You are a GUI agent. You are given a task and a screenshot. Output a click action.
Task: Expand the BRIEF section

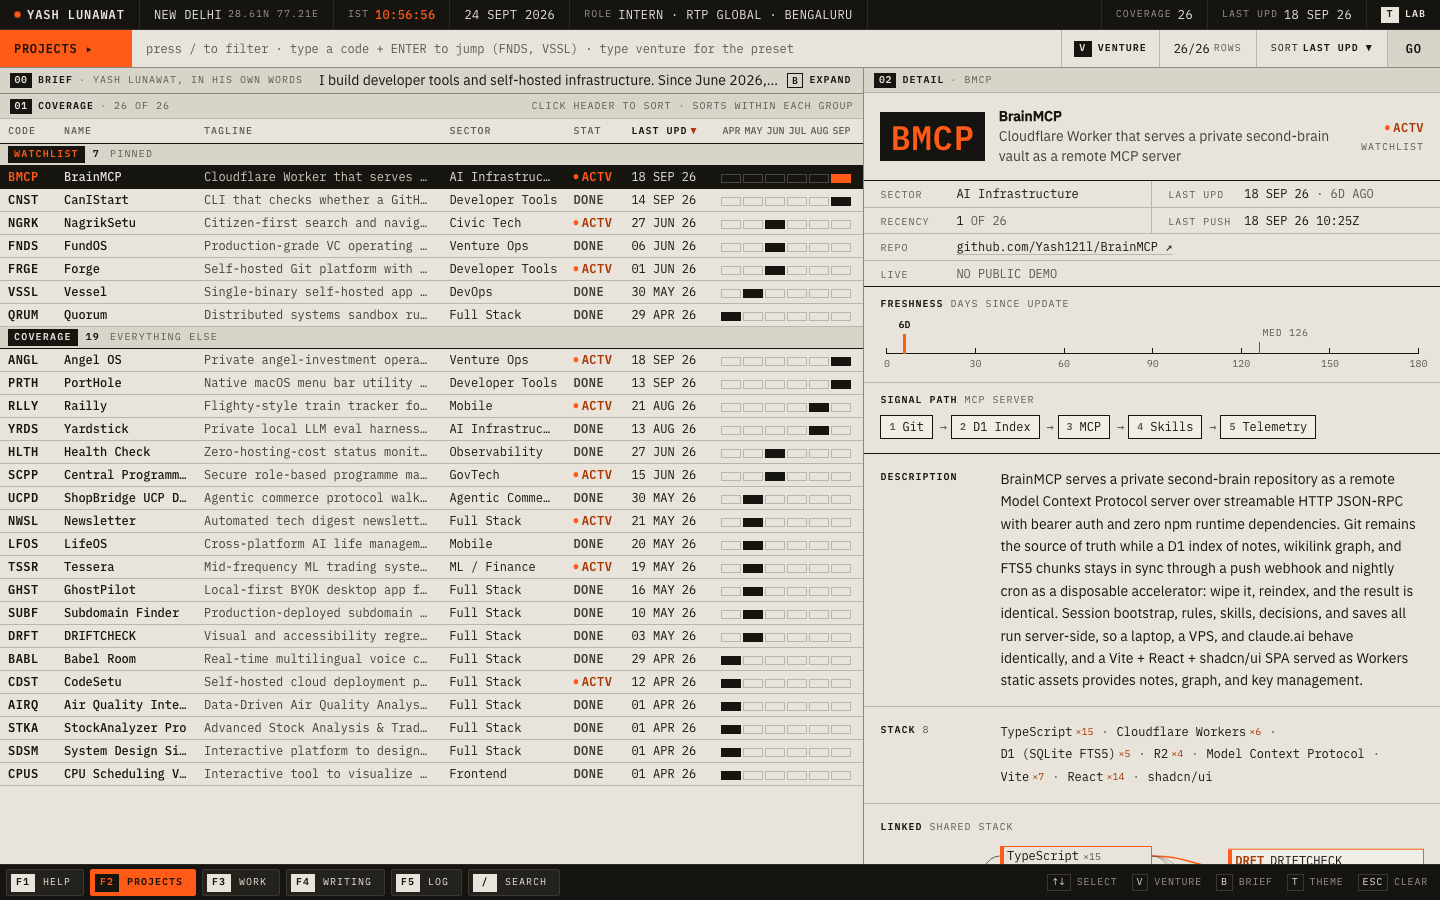819,80
